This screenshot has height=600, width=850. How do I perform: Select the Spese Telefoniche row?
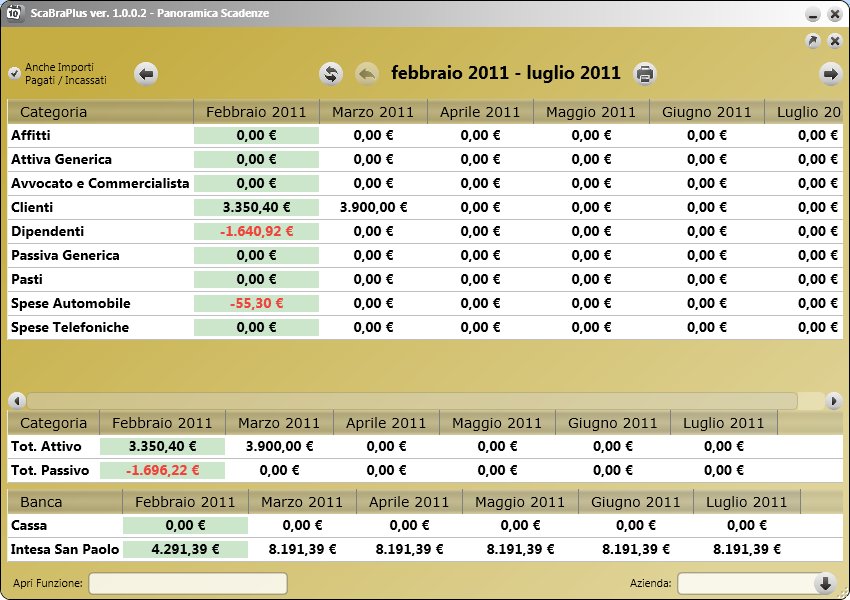[x=425, y=327]
